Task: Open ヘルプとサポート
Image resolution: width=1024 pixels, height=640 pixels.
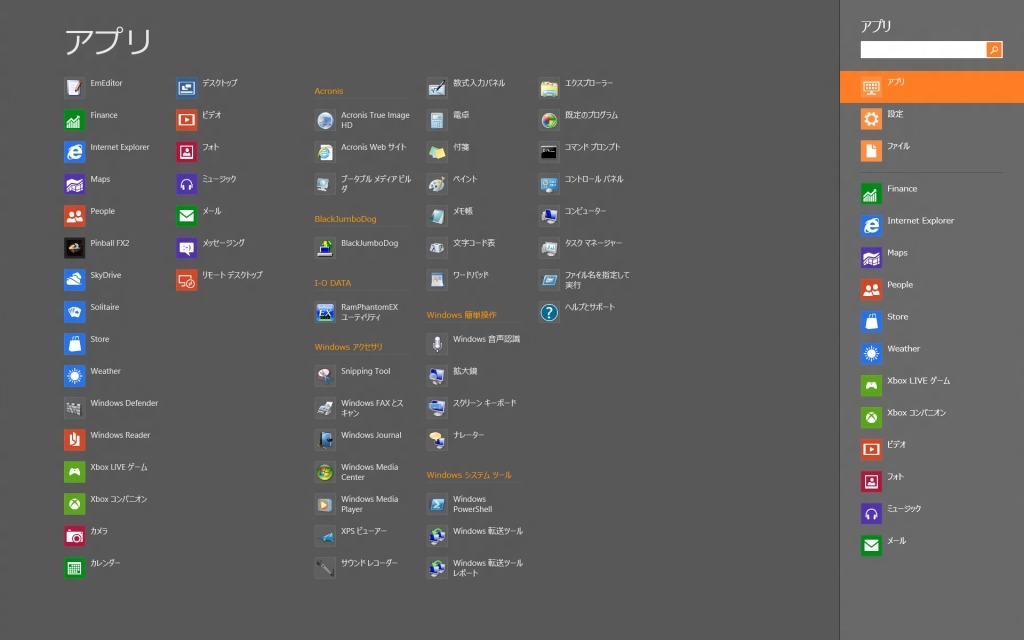Action: (549, 312)
